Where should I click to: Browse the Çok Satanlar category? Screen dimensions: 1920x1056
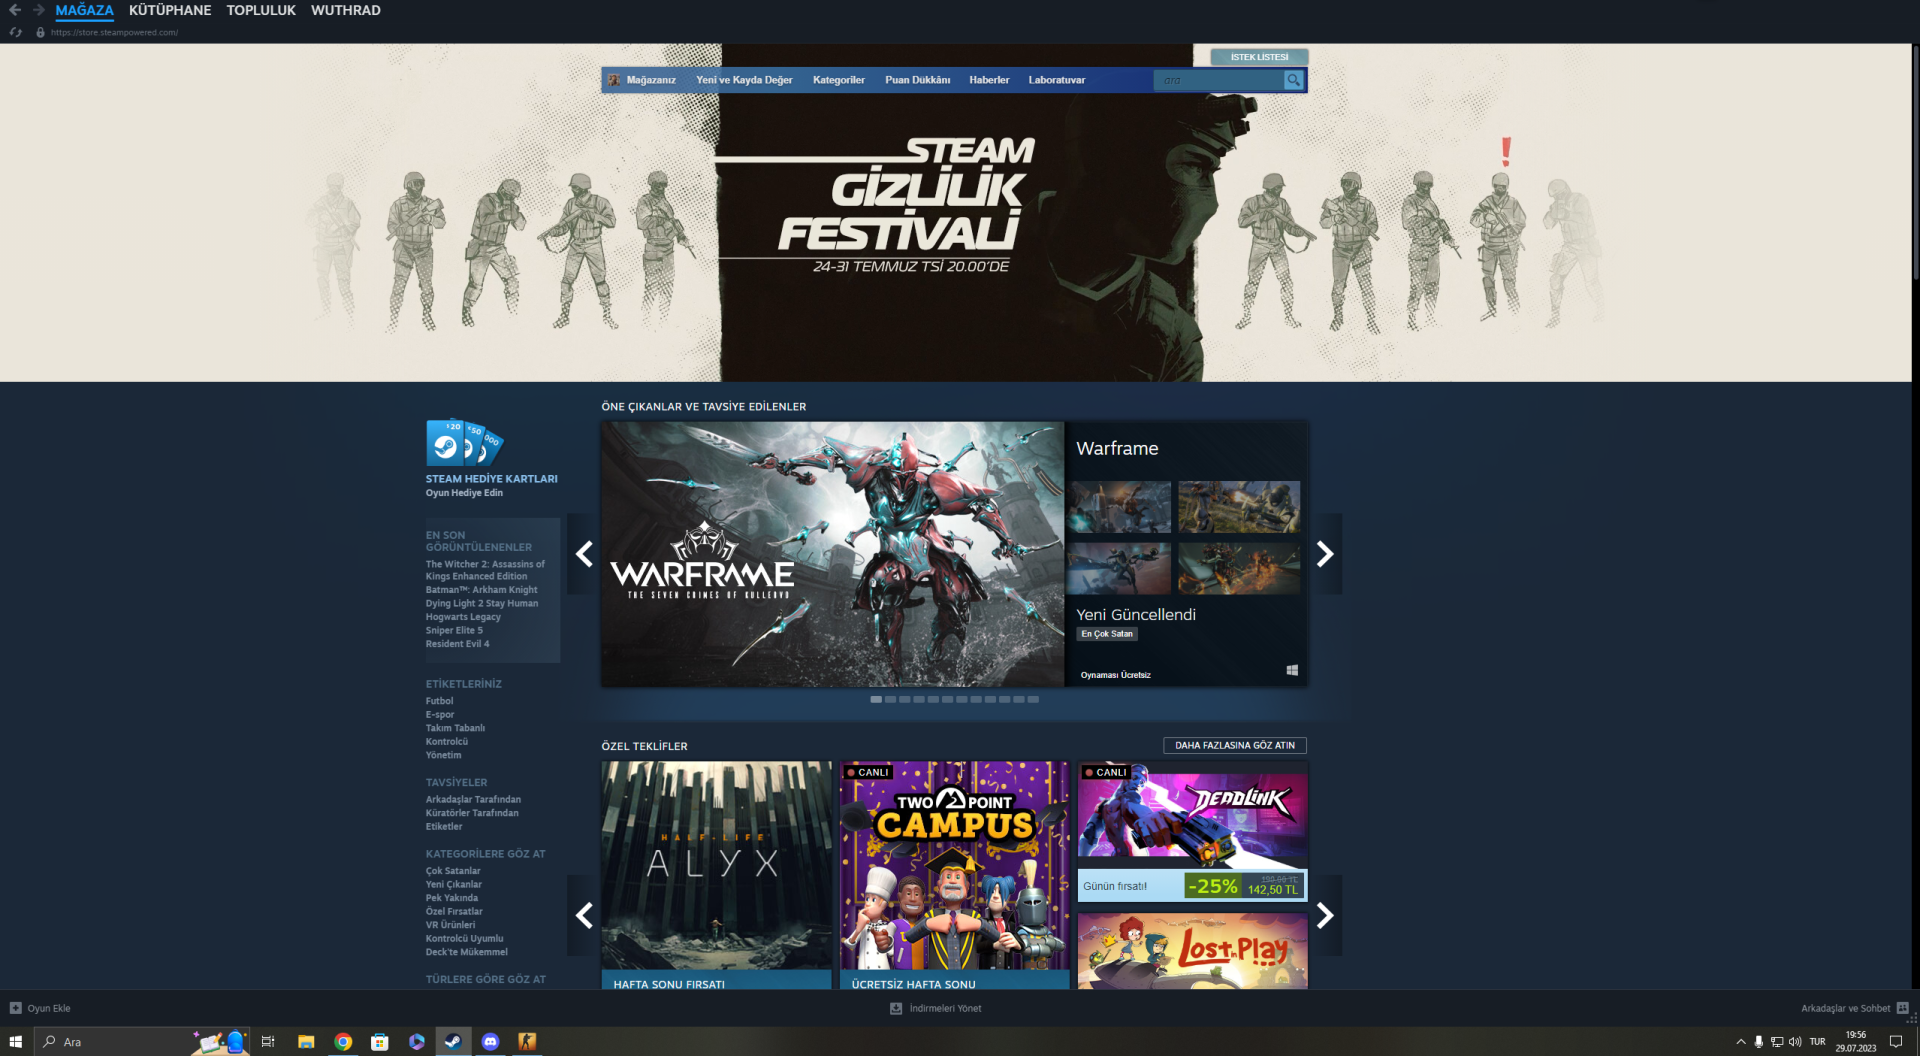tap(453, 871)
